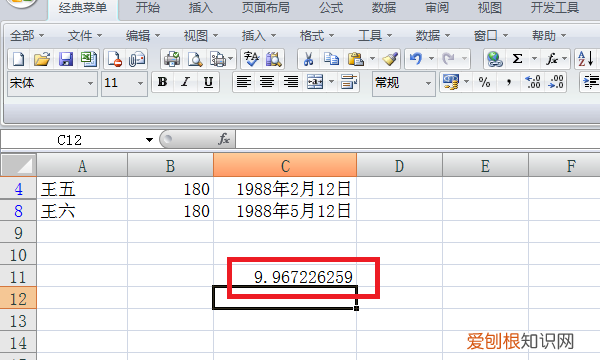The width and height of the screenshot is (600, 360).
Task: Activate the Format Painter brush
Action: [x=390, y=59]
